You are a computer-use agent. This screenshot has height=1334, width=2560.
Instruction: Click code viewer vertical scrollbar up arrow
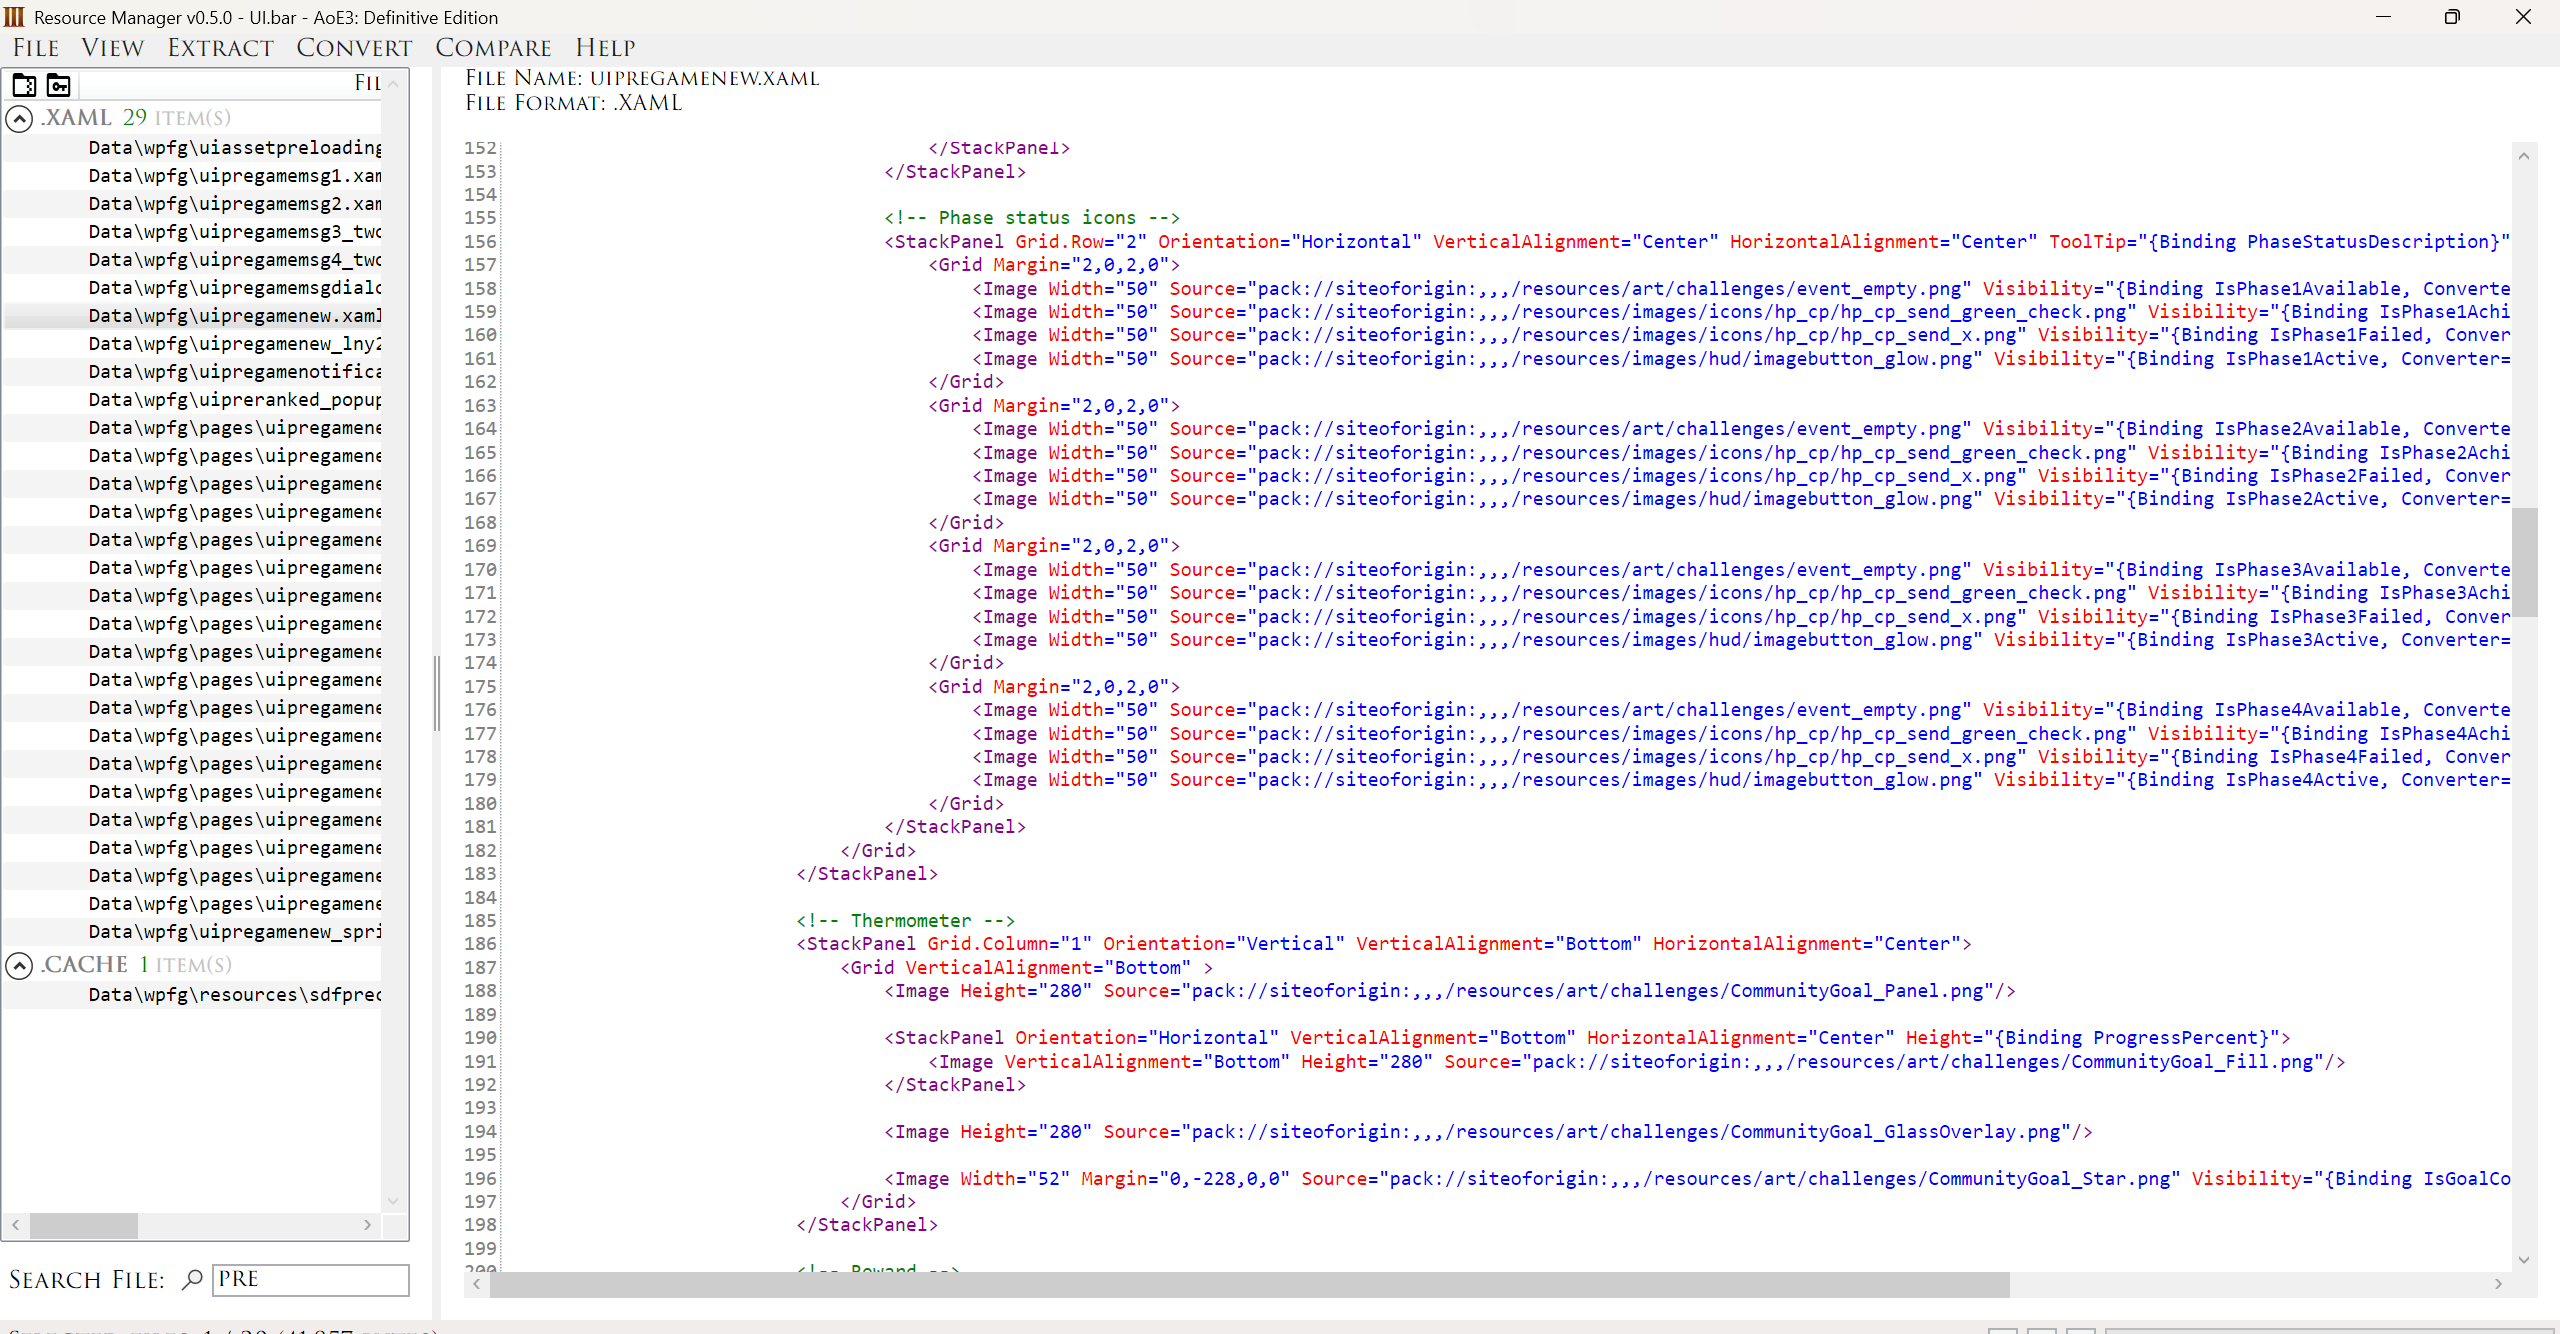pyautogui.click(x=2524, y=156)
